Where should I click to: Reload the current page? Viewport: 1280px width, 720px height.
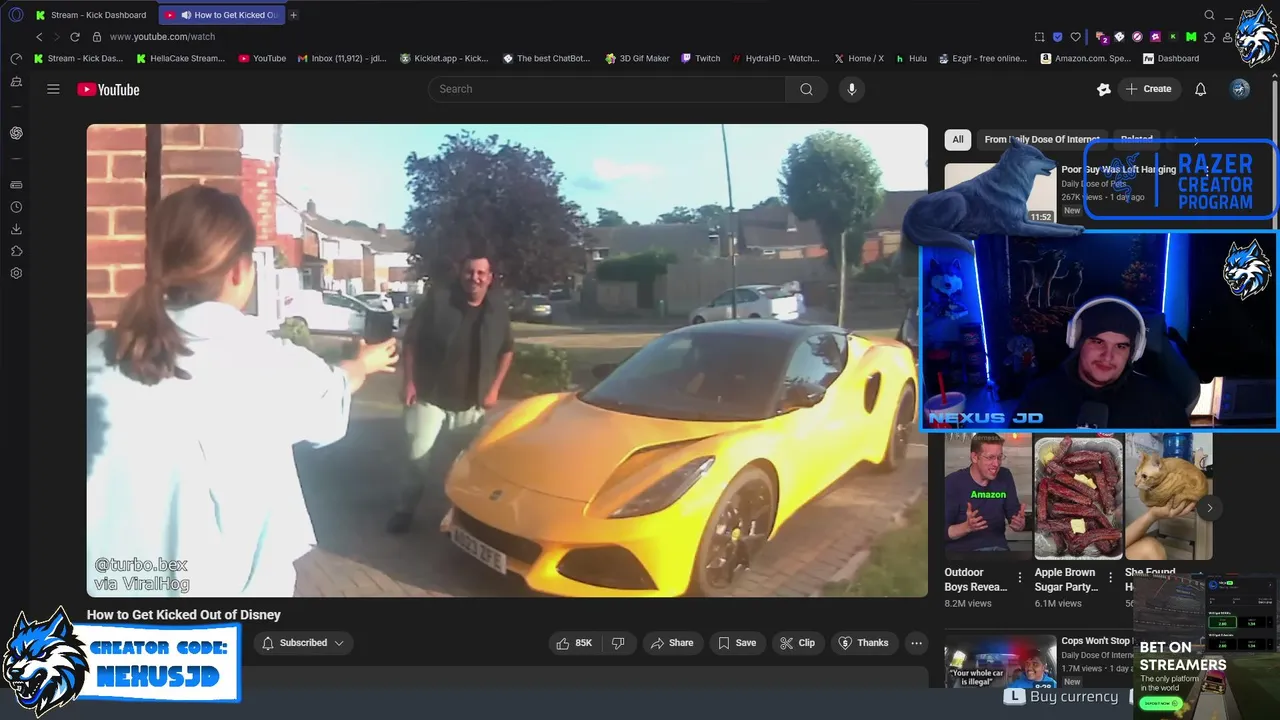coord(75,37)
